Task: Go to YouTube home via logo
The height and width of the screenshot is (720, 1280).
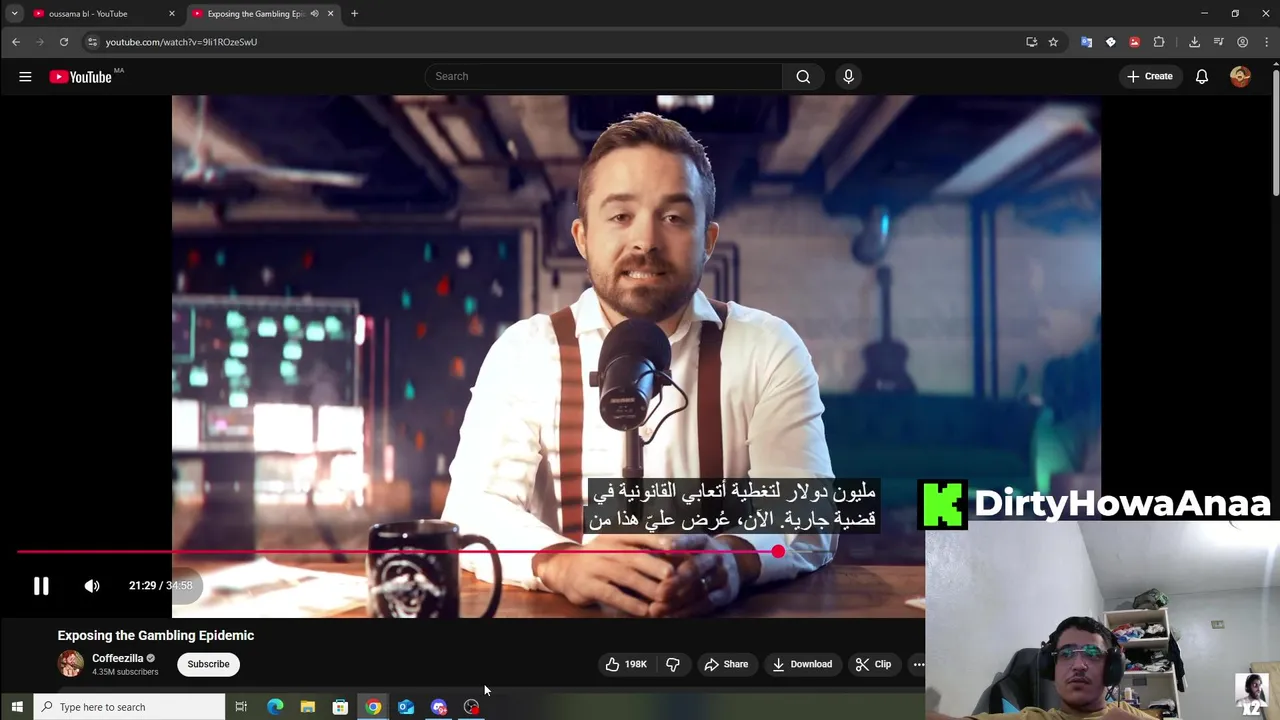Action: coord(80,77)
